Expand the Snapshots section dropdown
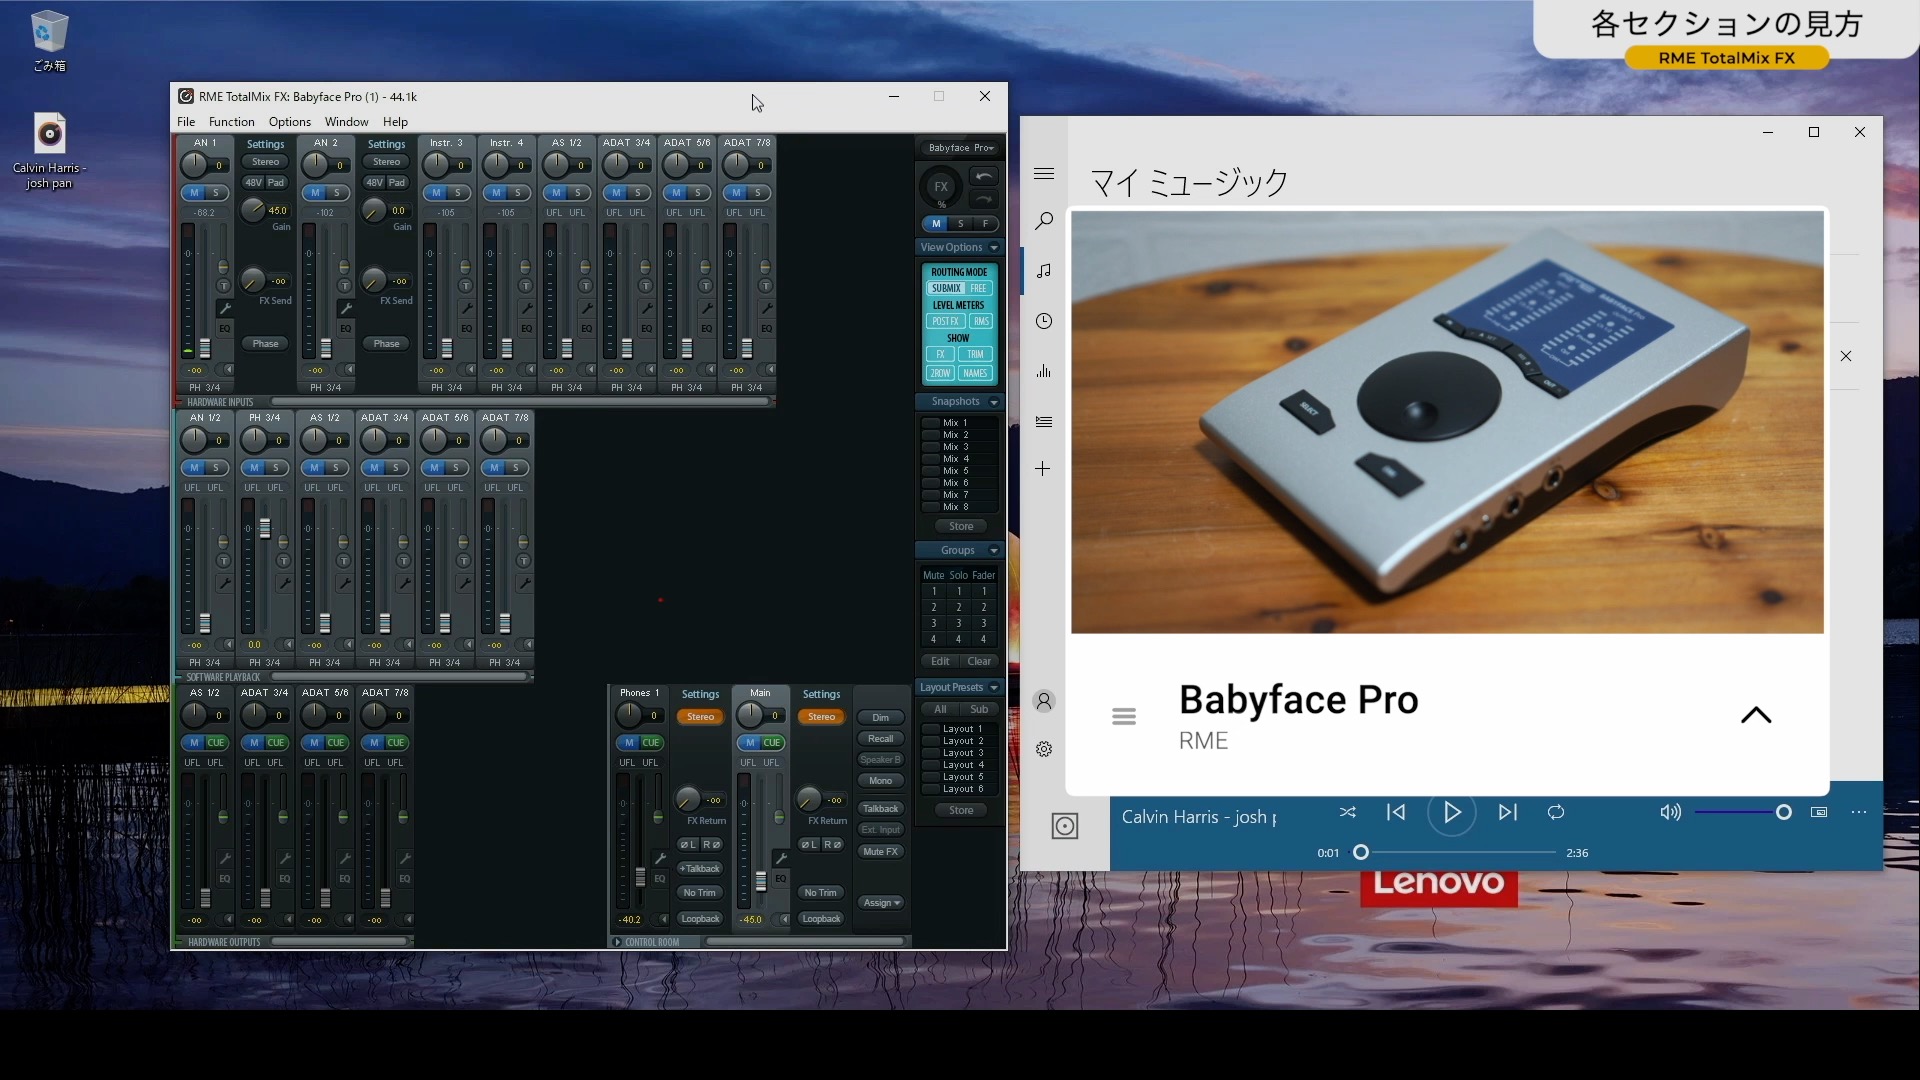This screenshot has height=1080, width=1920. click(x=991, y=401)
